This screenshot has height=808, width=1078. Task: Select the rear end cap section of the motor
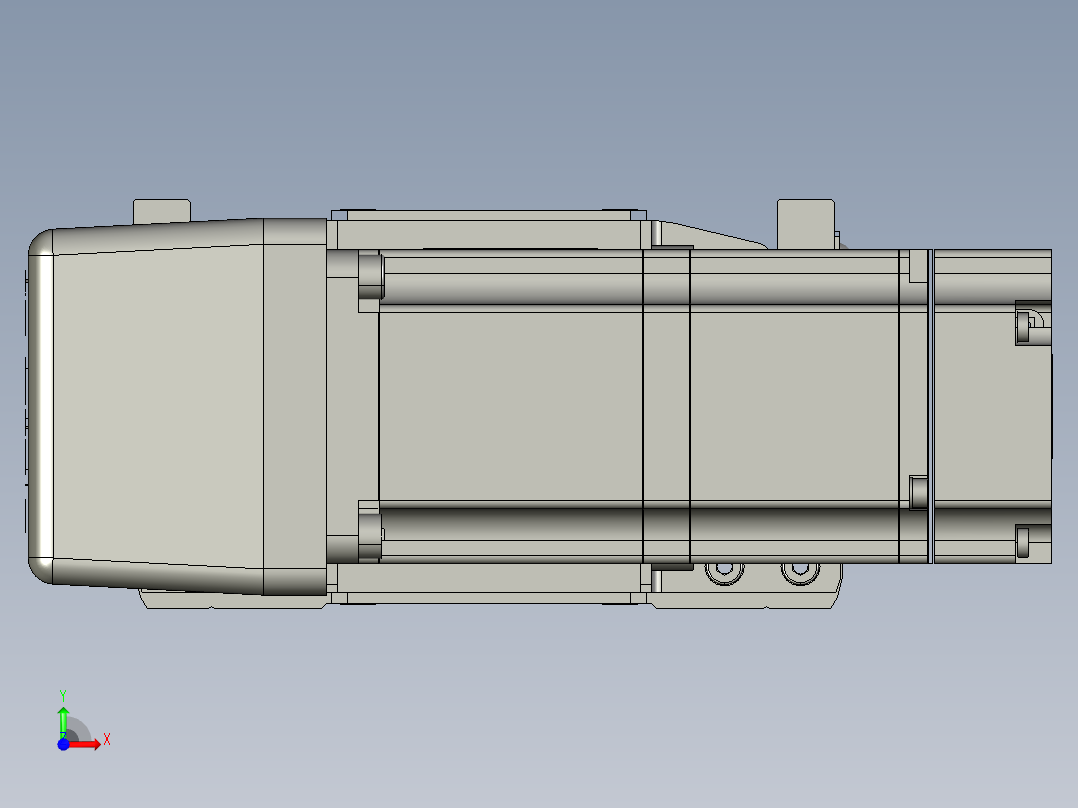pos(992,406)
